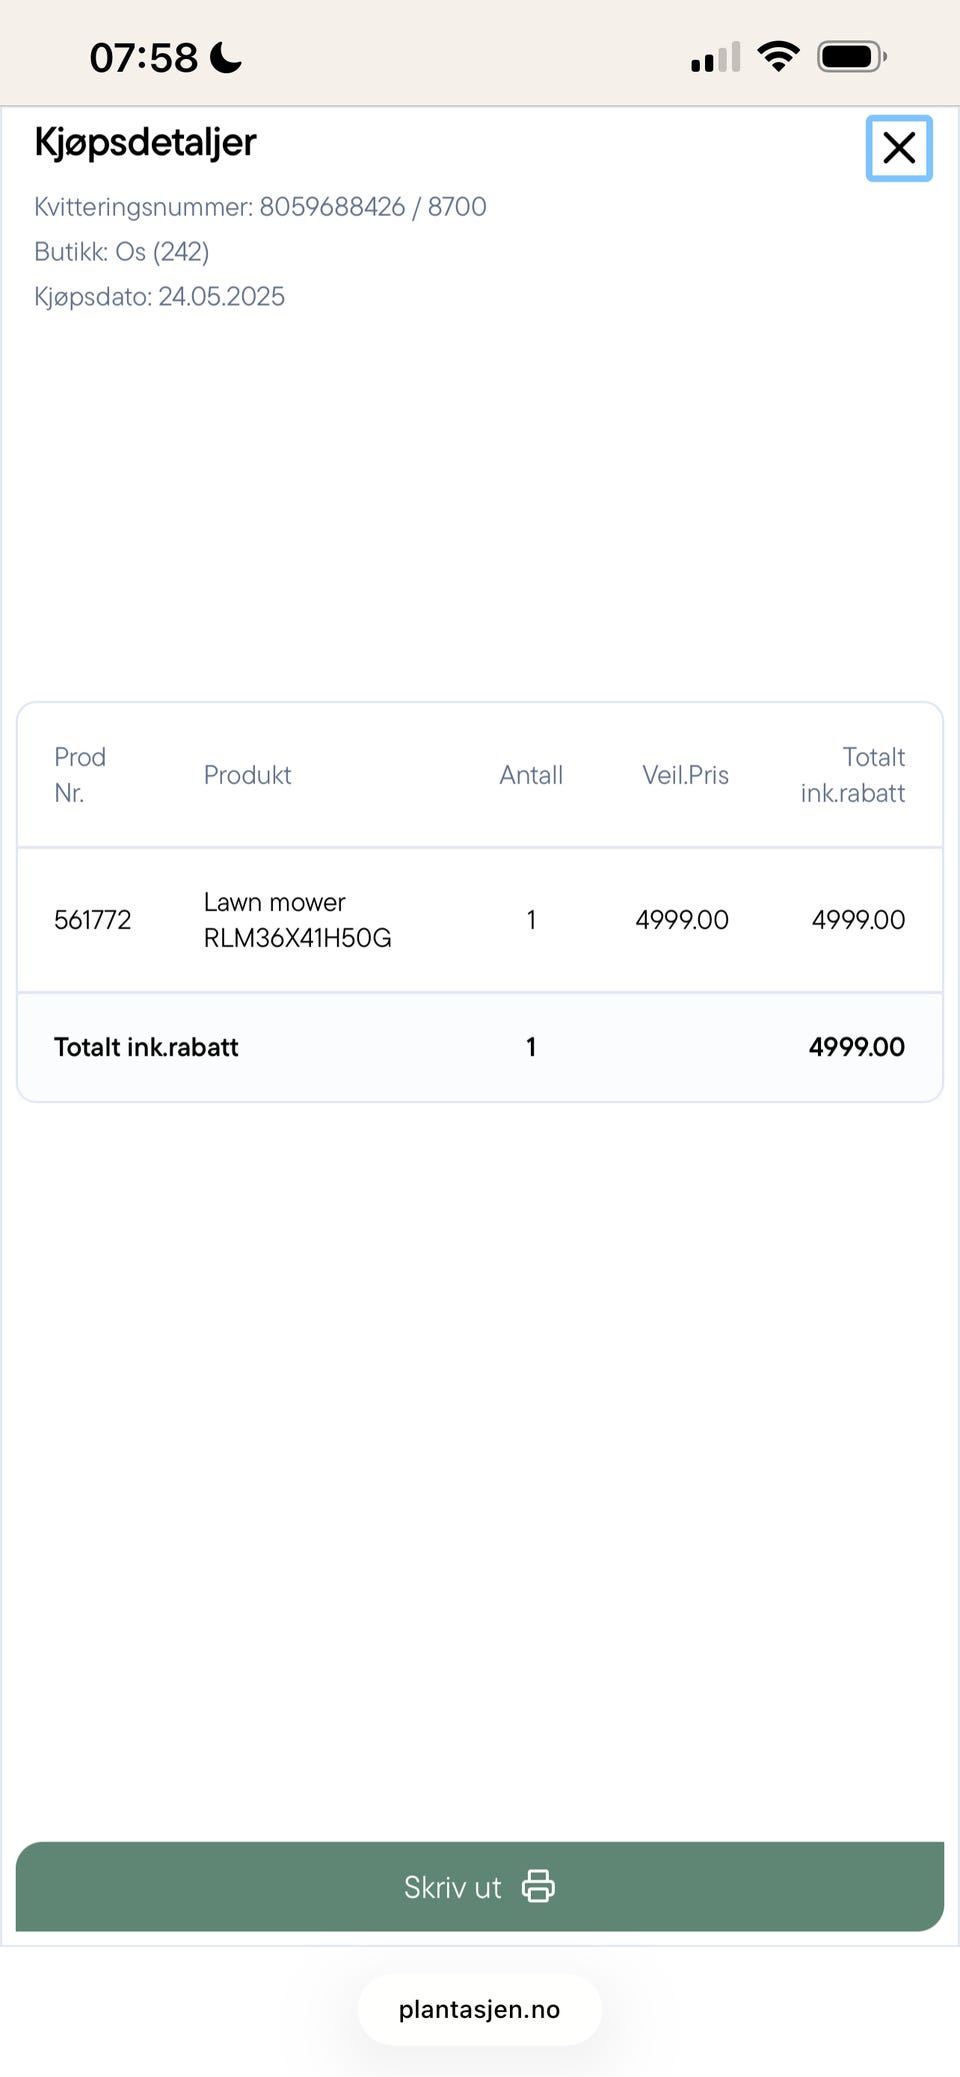
Task: Tap the bold Totalt ink.rabatt summary row
Action: click(x=480, y=1047)
